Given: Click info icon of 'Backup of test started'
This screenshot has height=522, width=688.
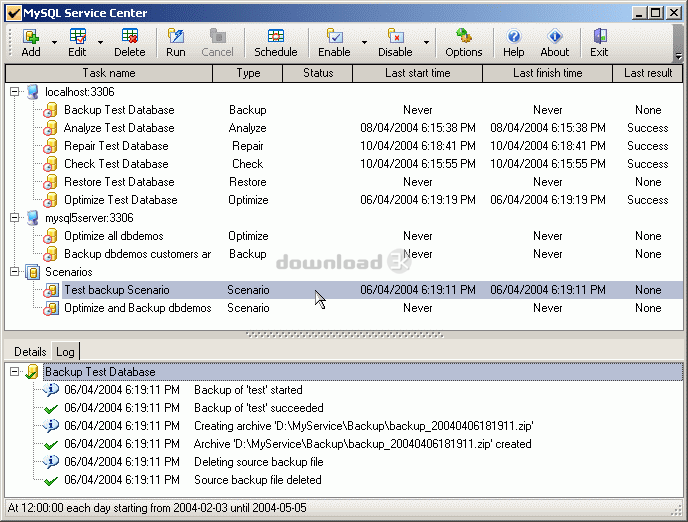Looking at the screenshot, I should coord(51,390).
